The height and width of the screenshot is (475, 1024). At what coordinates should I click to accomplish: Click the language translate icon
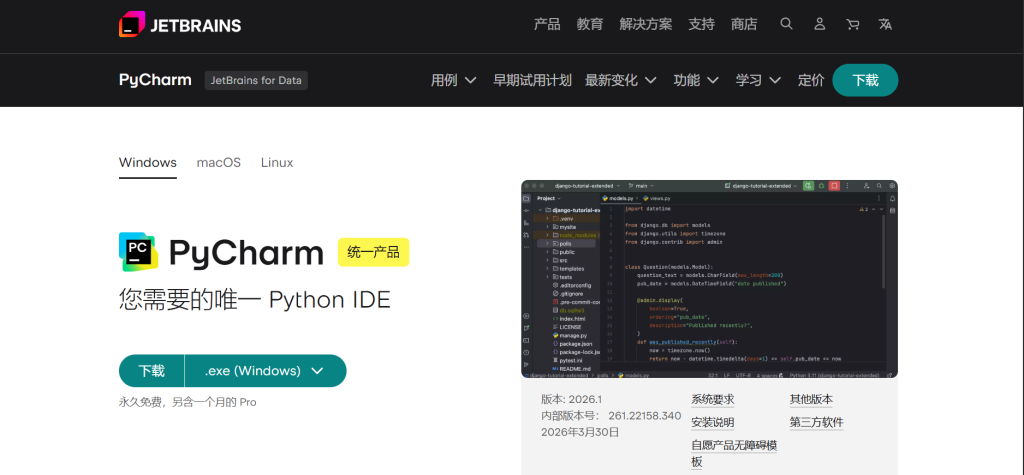(885, 24)
